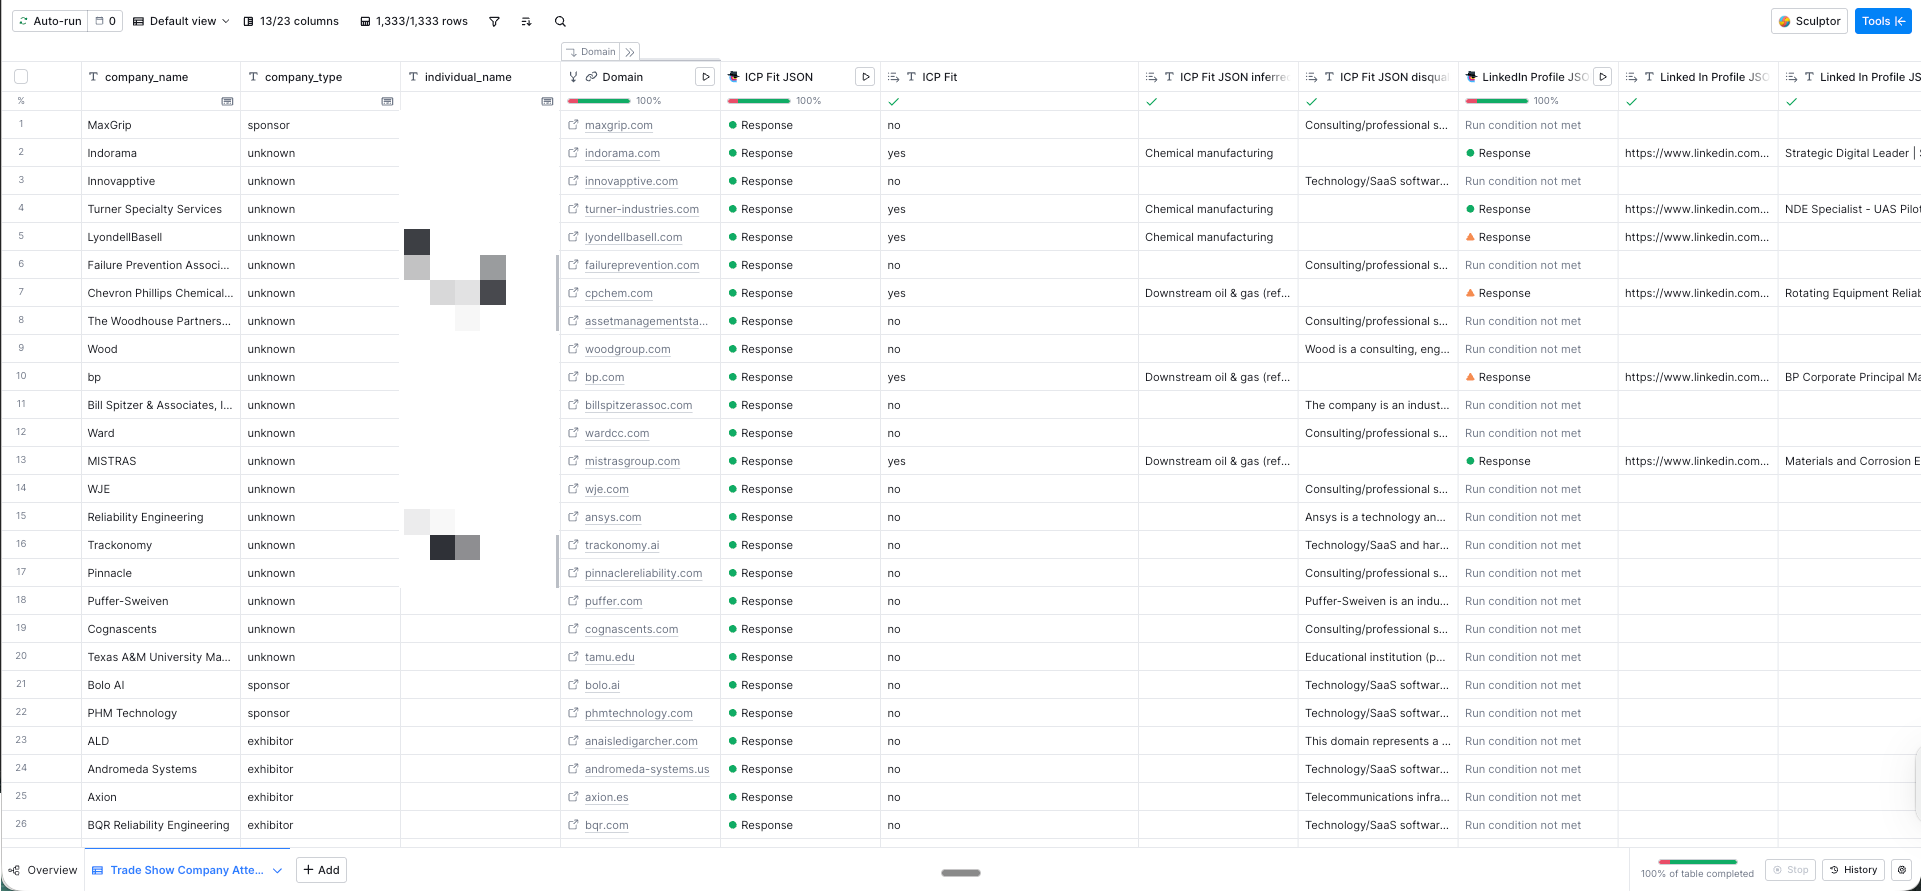Click 'Run condition not met' for MaxGrip
Image resolution: width=1921 pixels, height=891 pixels.
1538,125
